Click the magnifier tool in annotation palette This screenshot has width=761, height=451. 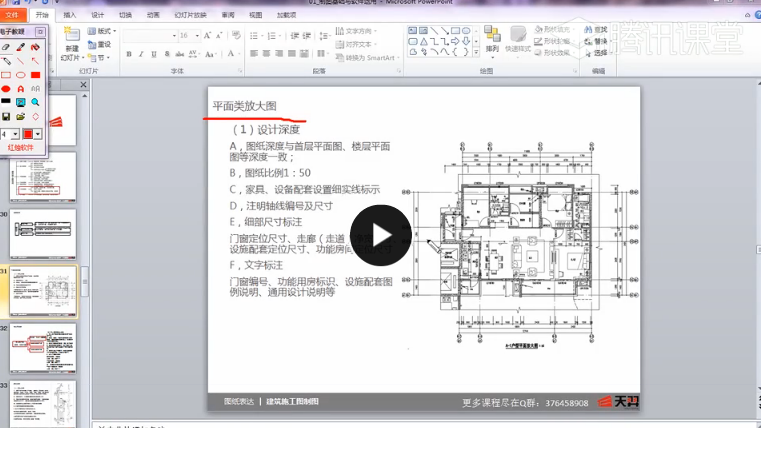pos(35,102)
